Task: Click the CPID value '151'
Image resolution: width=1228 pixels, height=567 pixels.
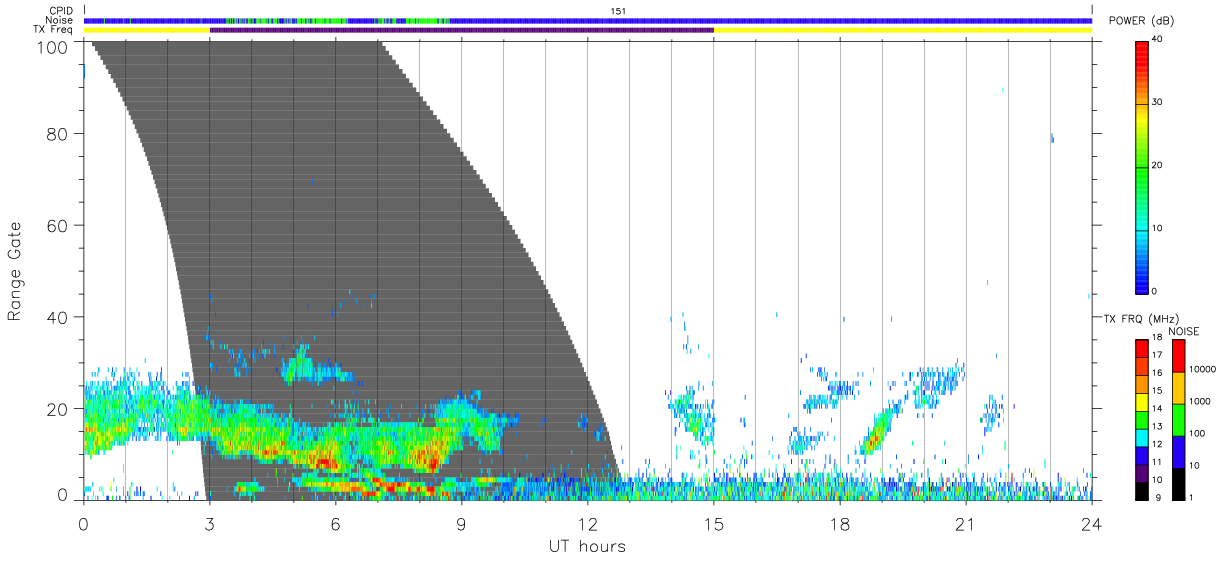Action: click(x=619, y=11)
